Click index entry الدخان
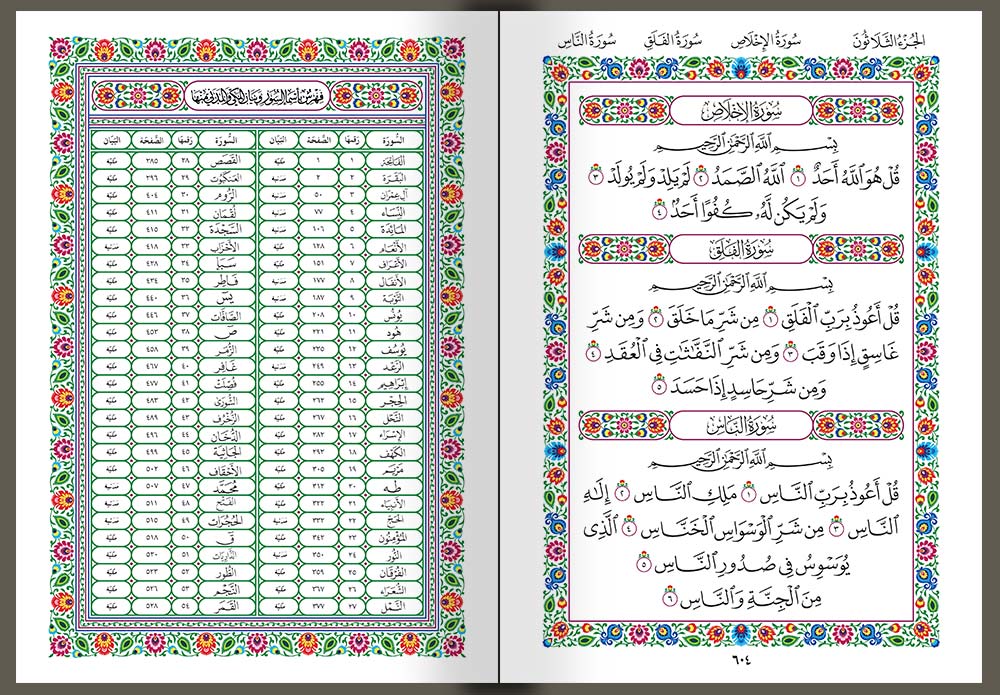1000x695 pixels. tap(226, 436)
